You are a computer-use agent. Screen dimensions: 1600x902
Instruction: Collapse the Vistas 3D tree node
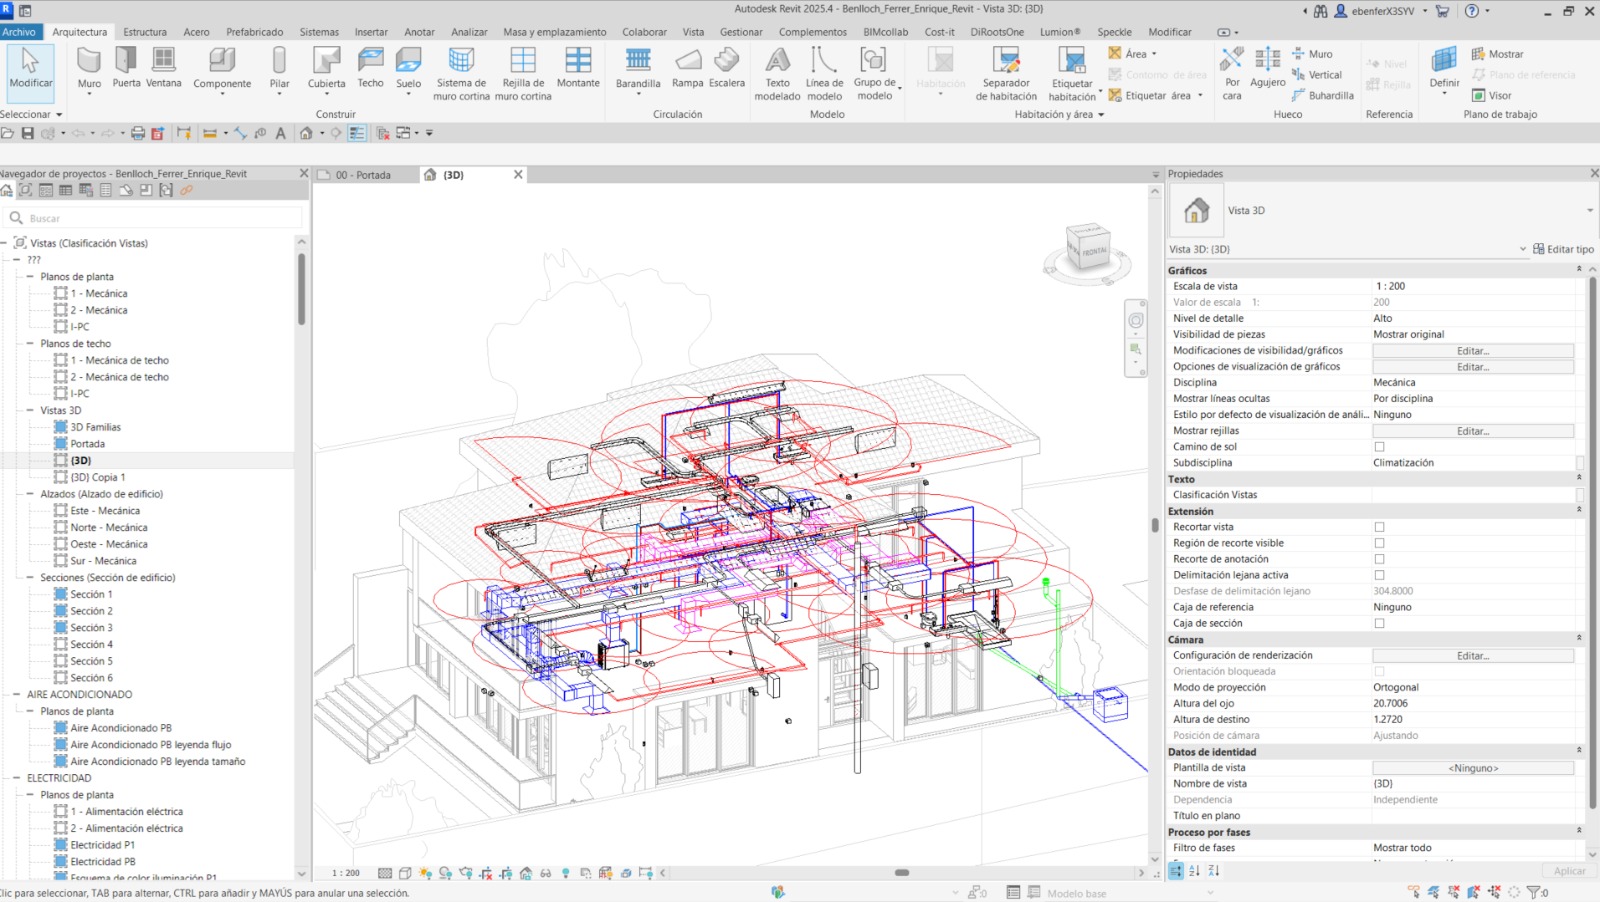tap(30, 410)
